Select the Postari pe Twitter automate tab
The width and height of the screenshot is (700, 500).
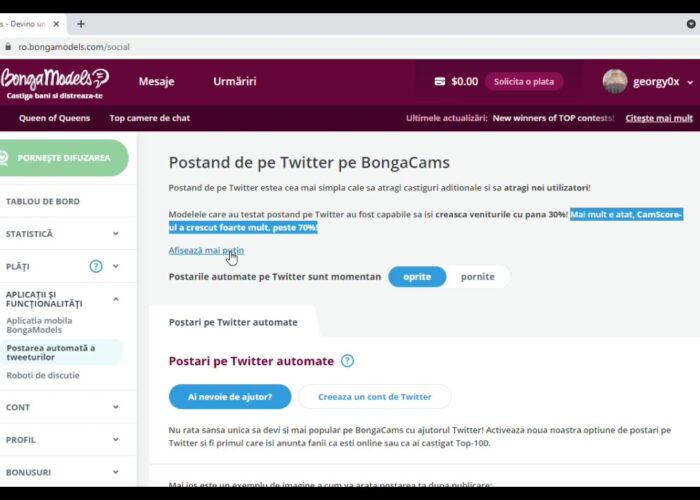pos(233,322)
